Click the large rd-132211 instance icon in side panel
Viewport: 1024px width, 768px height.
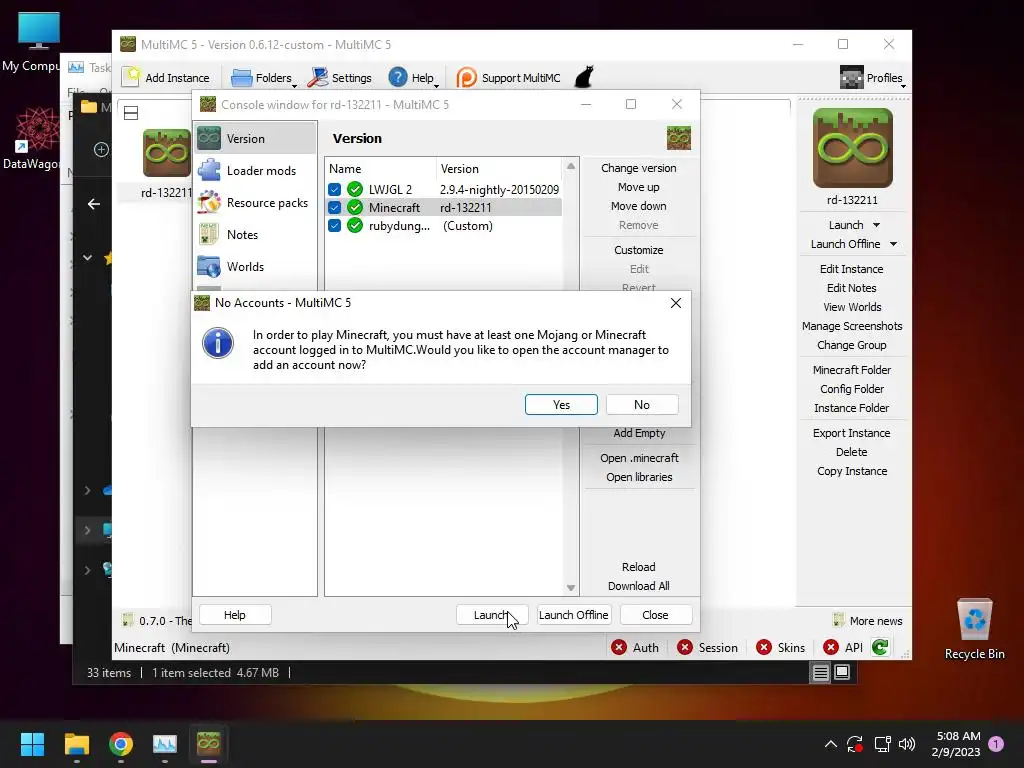[852, 148]
